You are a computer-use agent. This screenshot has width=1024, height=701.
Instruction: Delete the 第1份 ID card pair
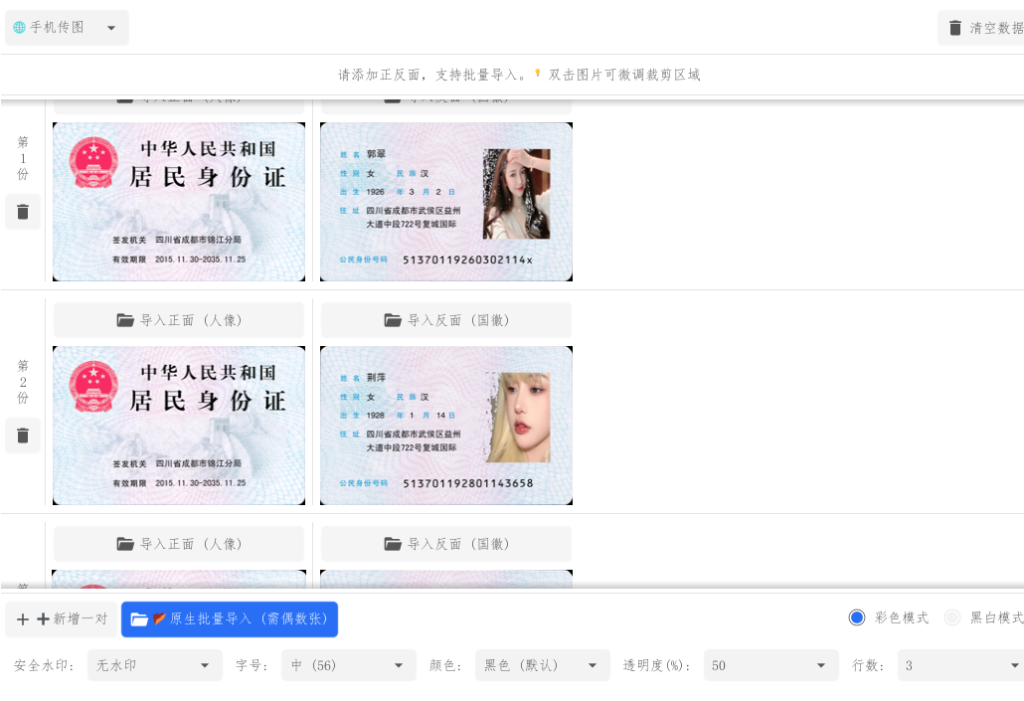click(23, 212)
